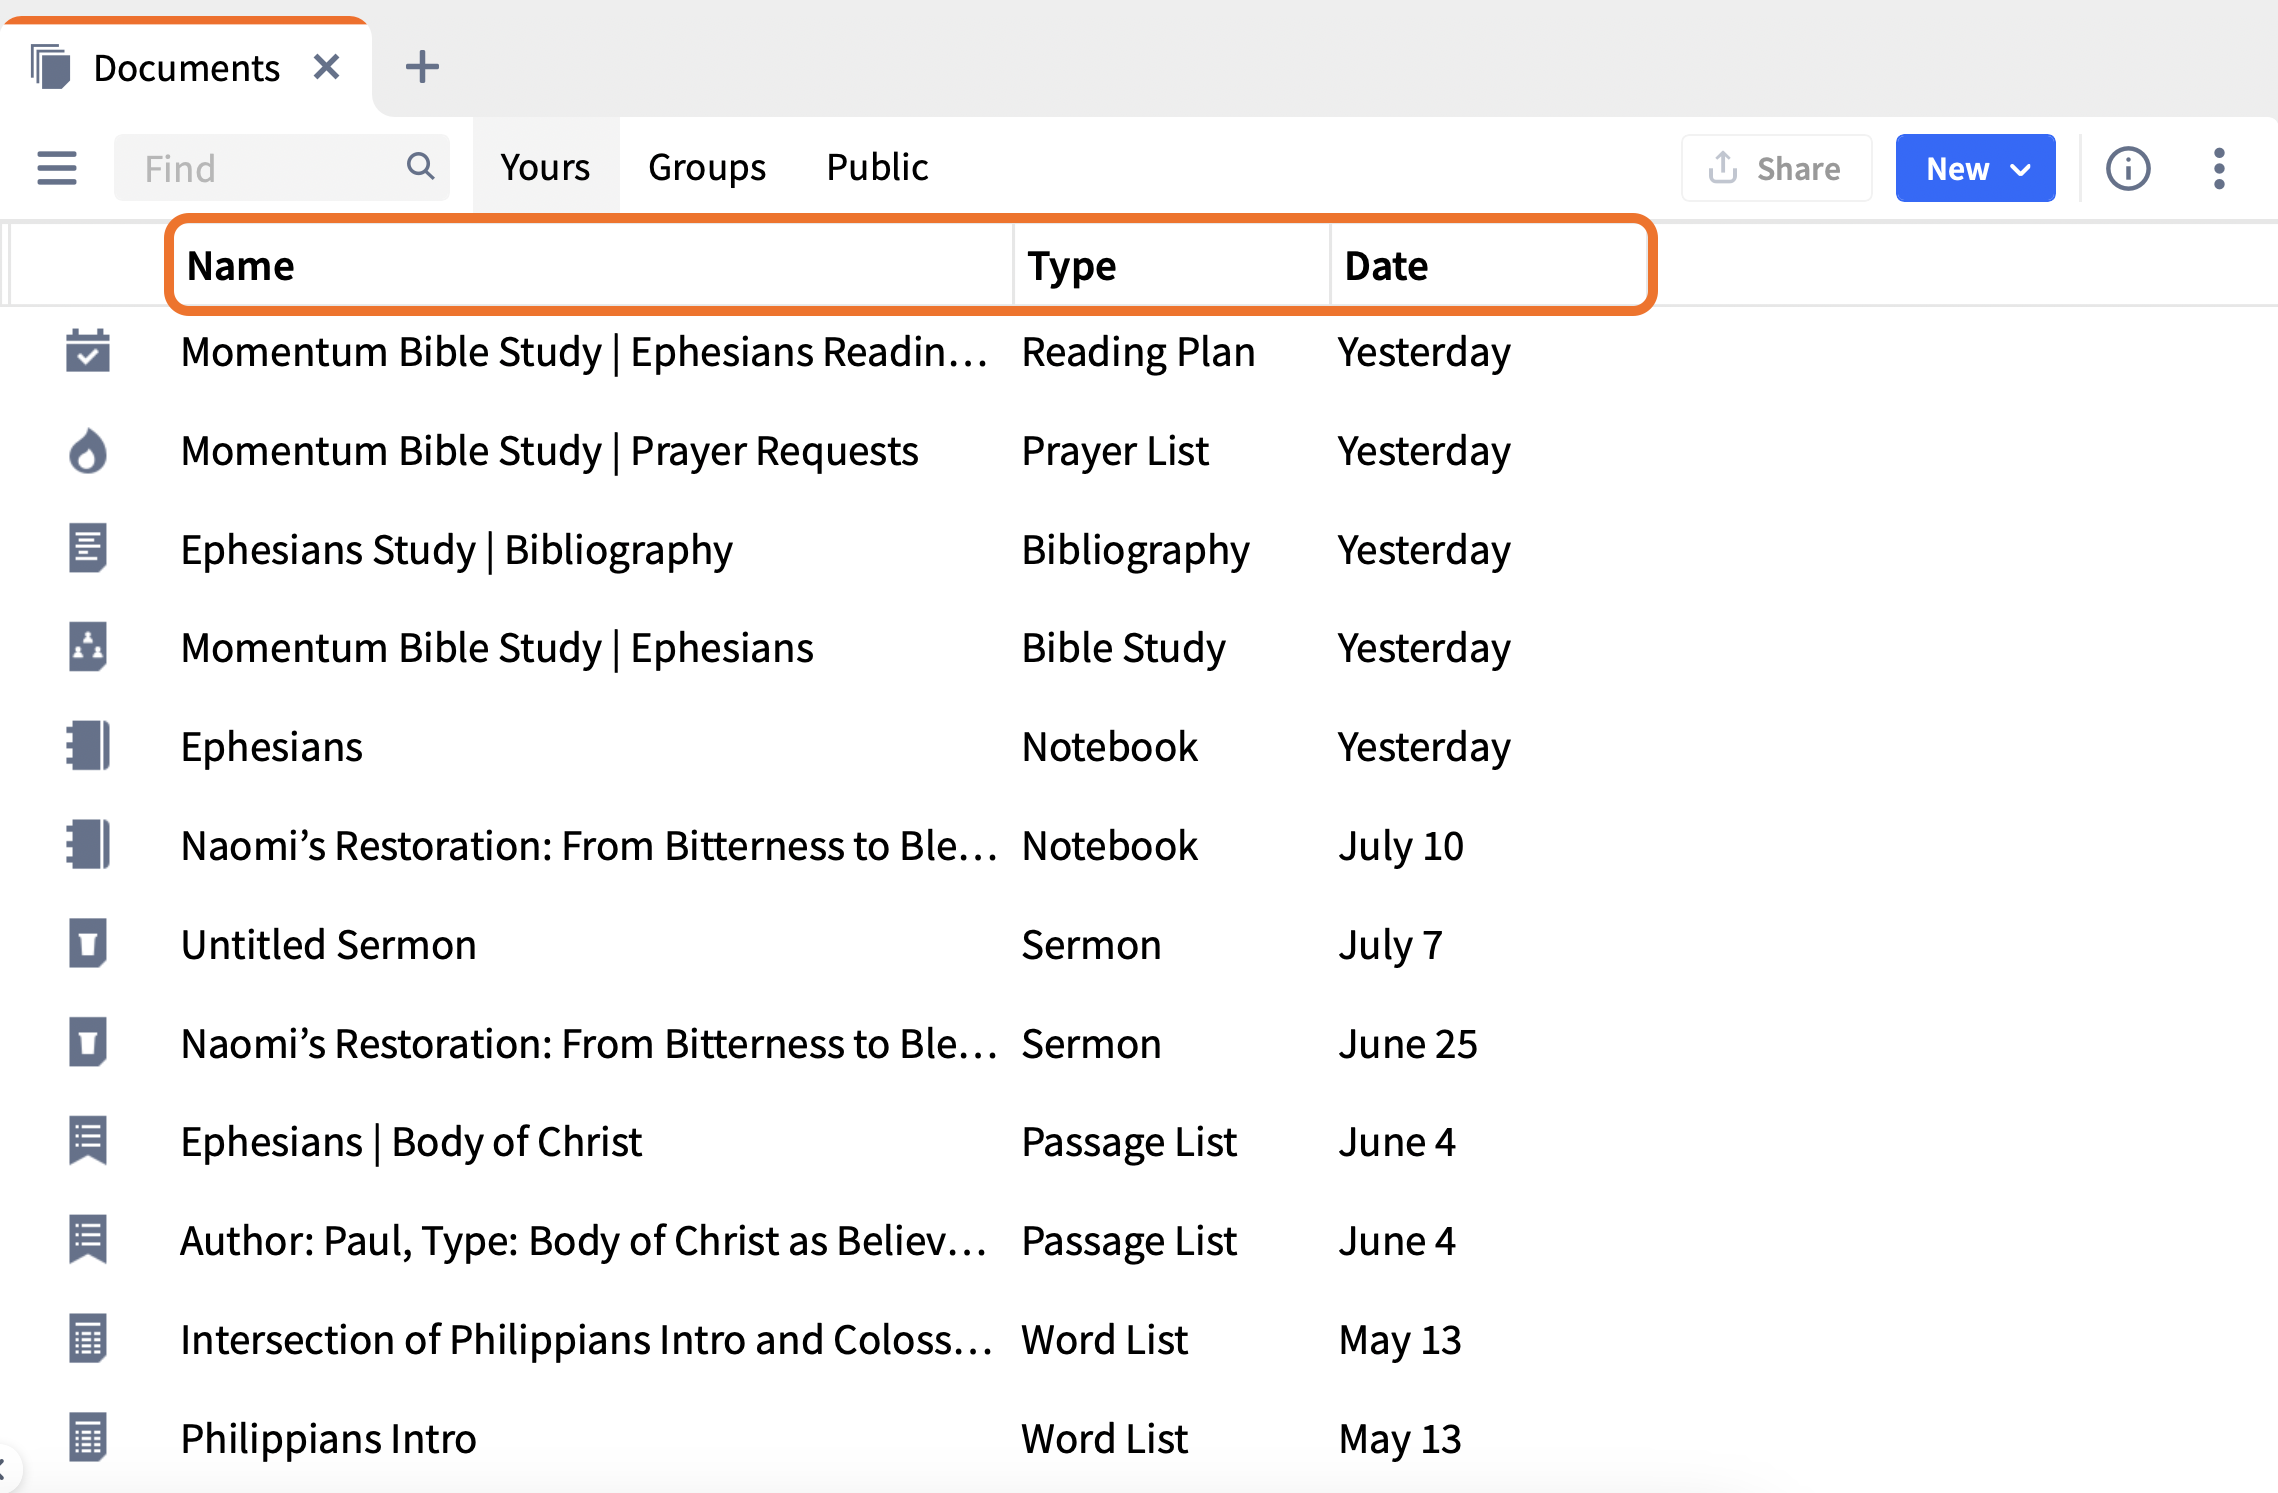Open the three-dot panel menu

pyautogui.click(x=2219, y=168)
